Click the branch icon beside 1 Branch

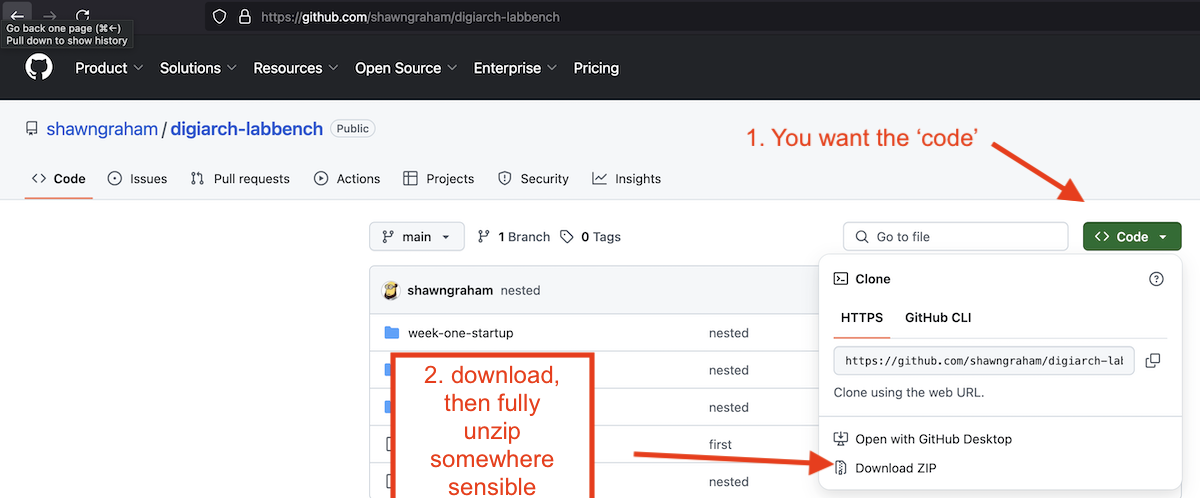click(484, 237)
